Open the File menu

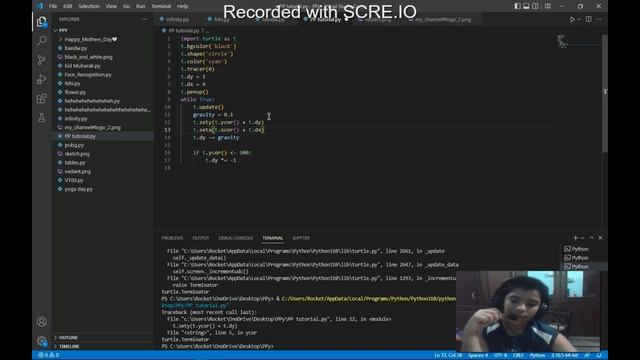(53, 6)
